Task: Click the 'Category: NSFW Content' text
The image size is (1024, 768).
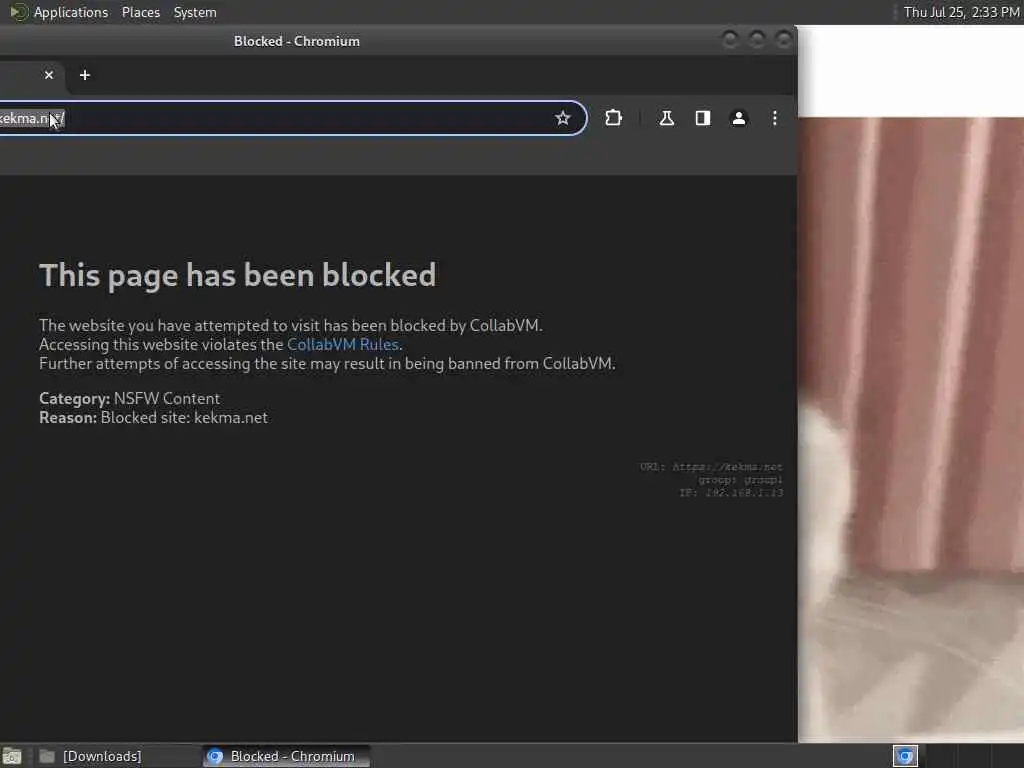Action: point(129,398)
